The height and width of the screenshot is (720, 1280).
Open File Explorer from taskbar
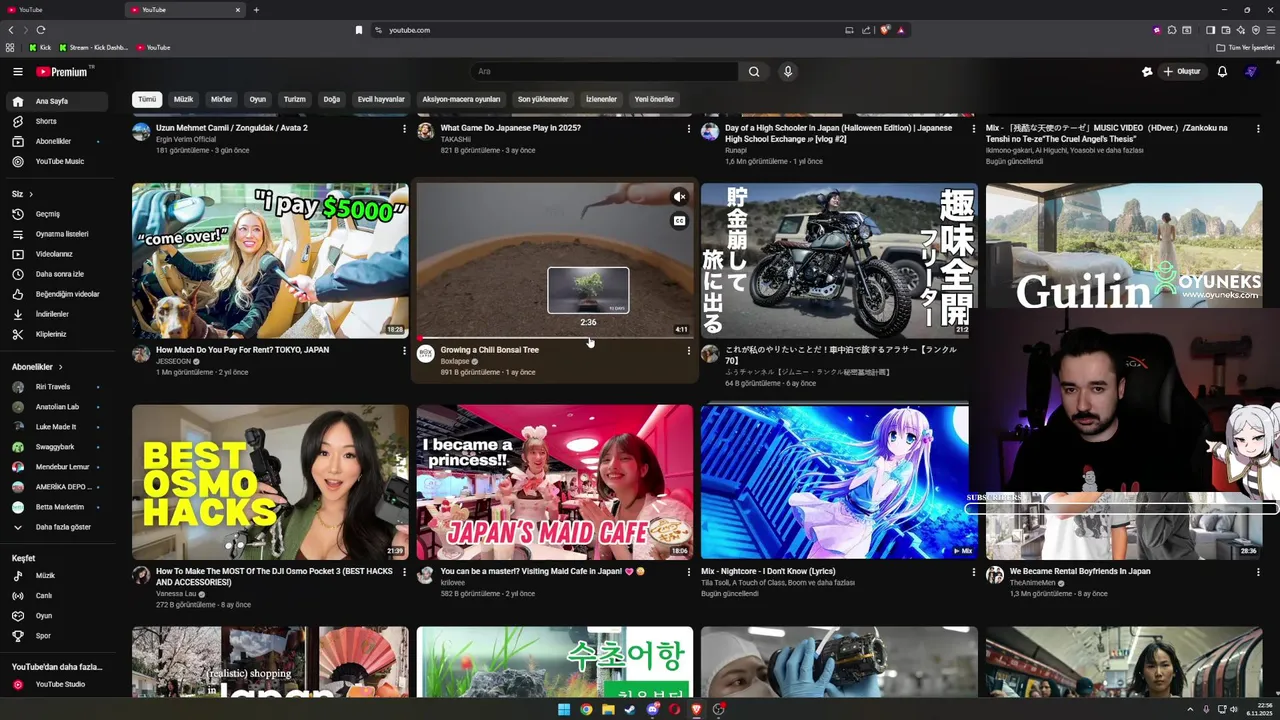pyautogui.click(x=608, y=710)
